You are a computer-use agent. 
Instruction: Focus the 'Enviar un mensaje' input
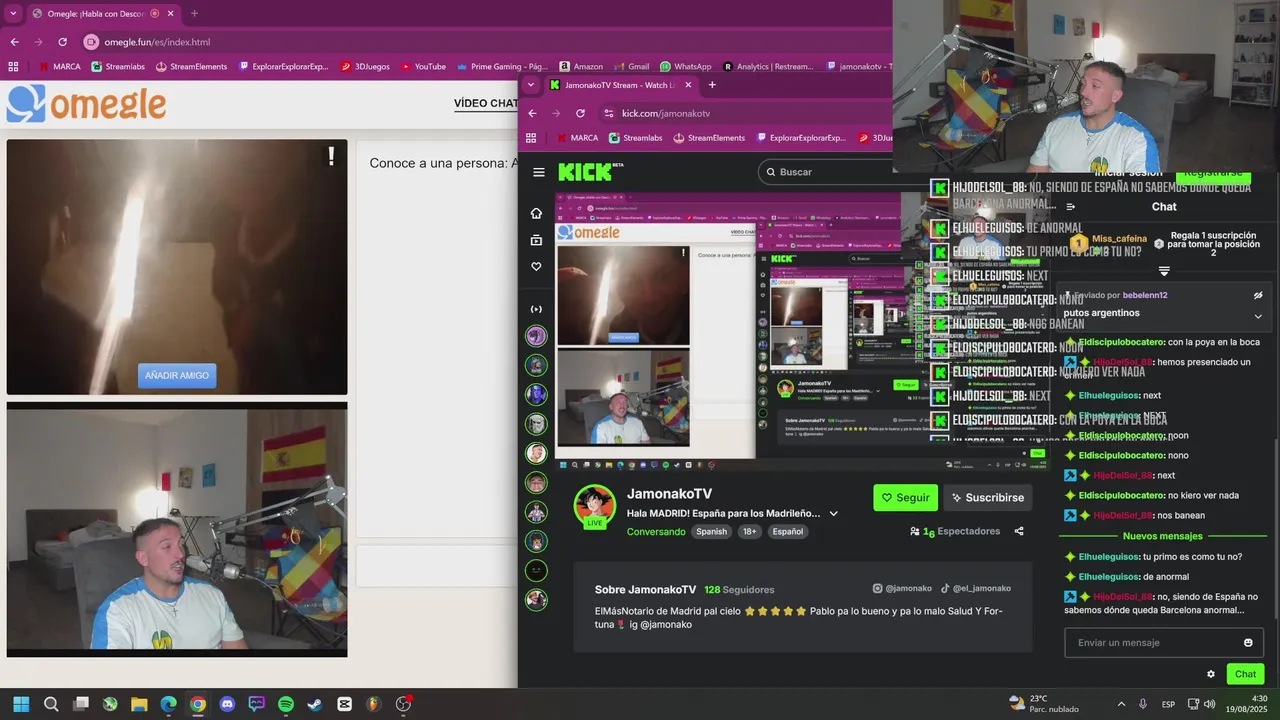[x=1163, y=643]
